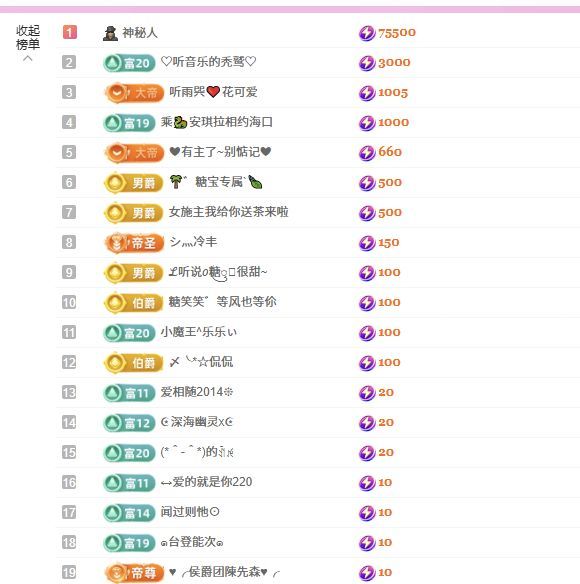Select user 听说糖很甜~
The image size is (580, 584).
[218, 272]
